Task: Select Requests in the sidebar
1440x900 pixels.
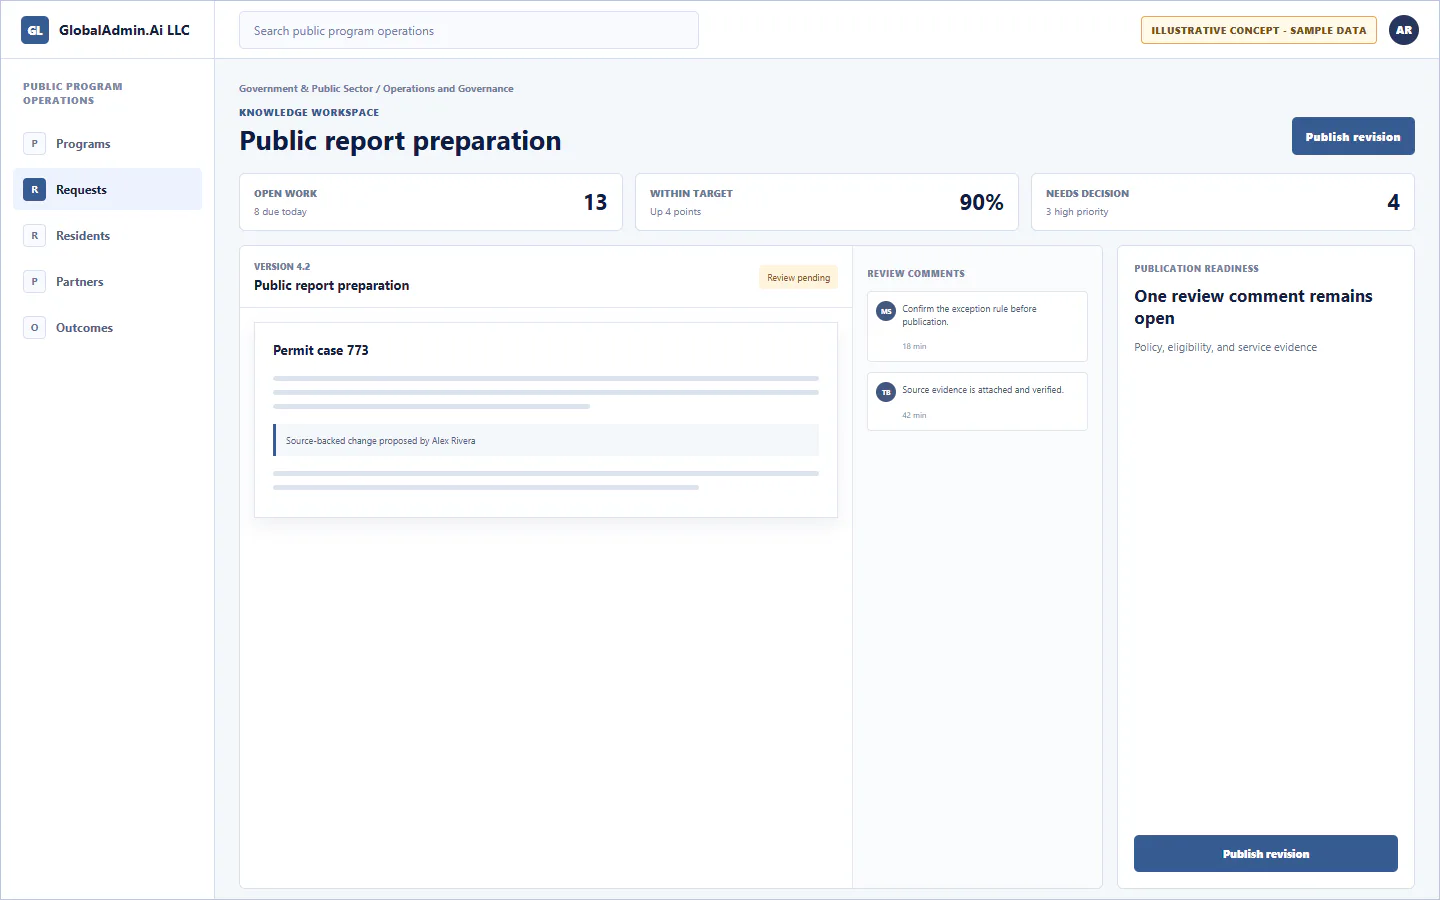Action: (108, 189)
